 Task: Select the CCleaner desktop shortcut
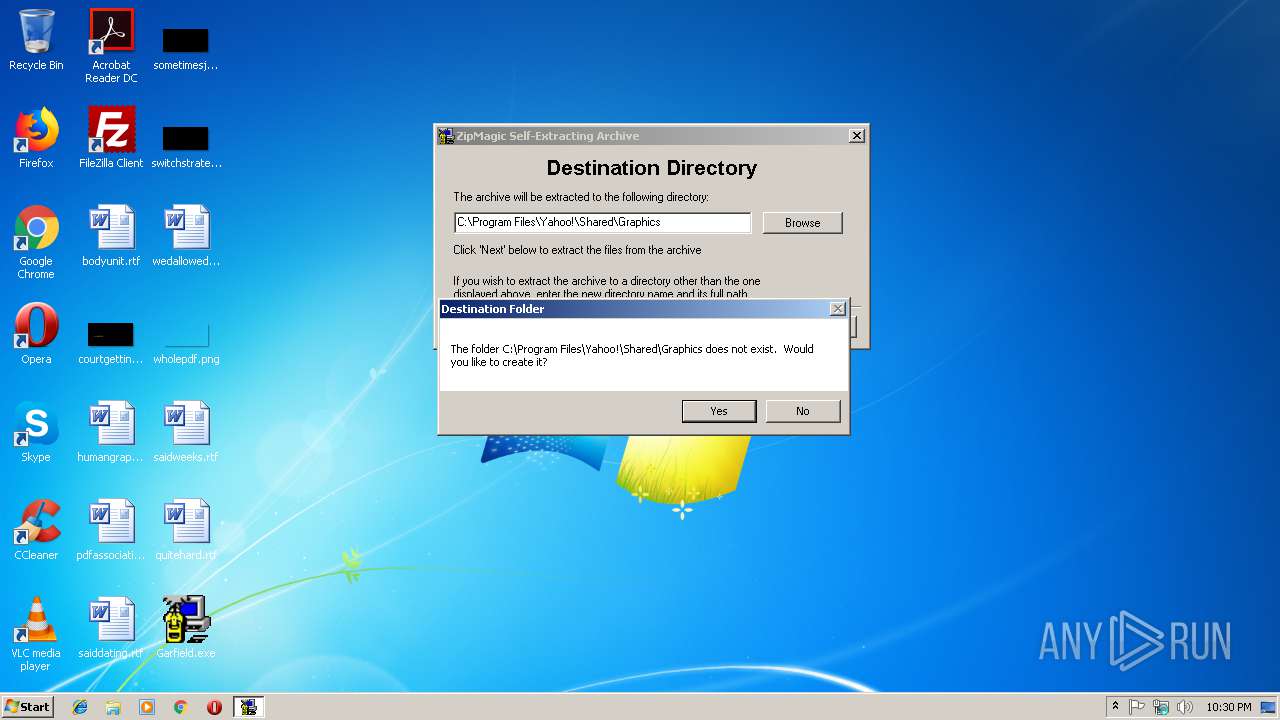pos(36,530)
